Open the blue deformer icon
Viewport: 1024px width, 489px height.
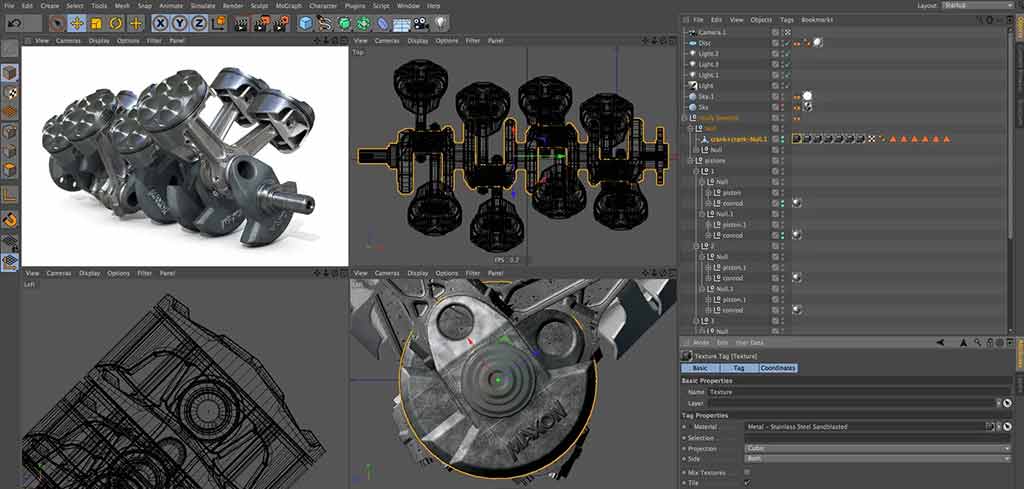[382, 24]
